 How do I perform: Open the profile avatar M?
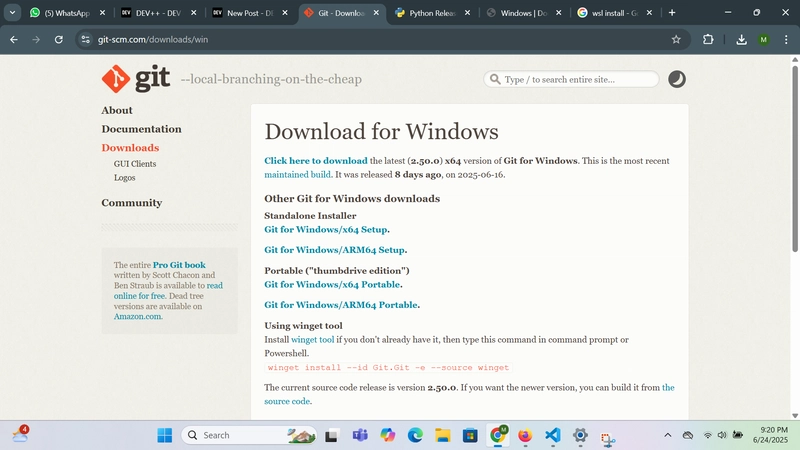pyautogui.click(x=763, y=39)
